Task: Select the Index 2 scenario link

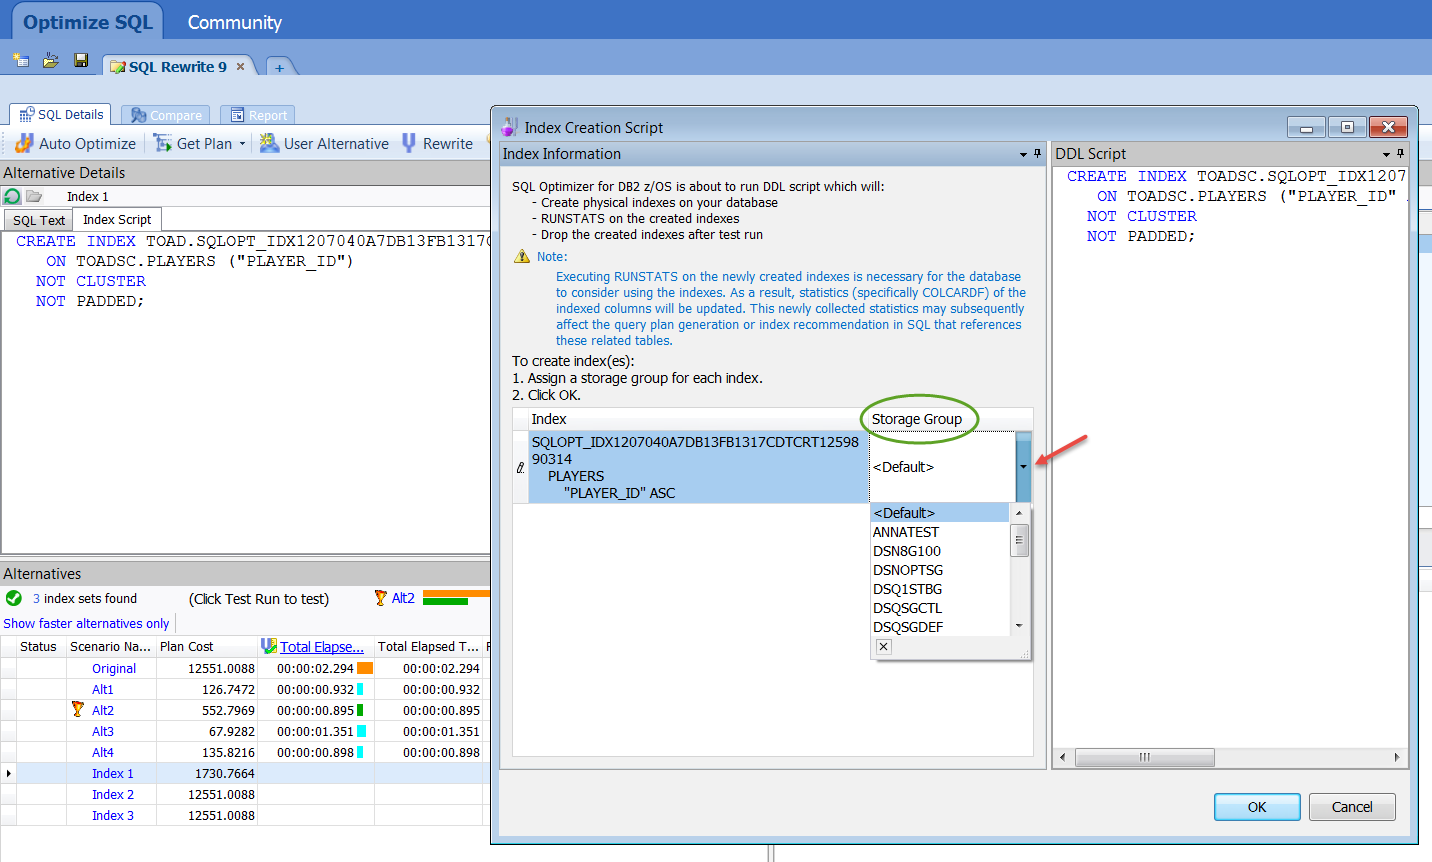Action: coord(113,794)
